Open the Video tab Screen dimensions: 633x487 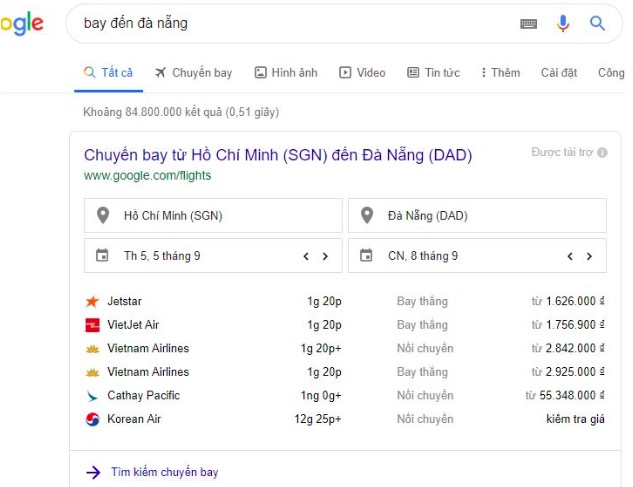362,73
